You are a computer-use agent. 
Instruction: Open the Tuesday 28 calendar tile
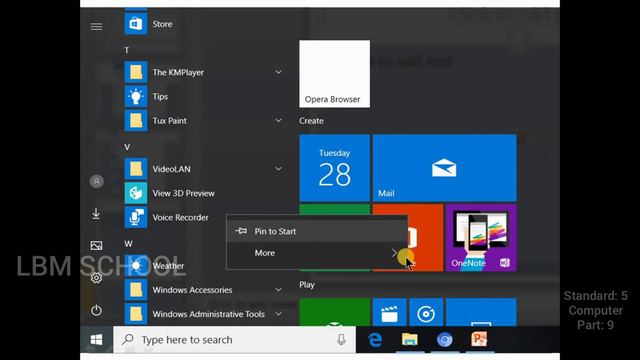(335, 168)
